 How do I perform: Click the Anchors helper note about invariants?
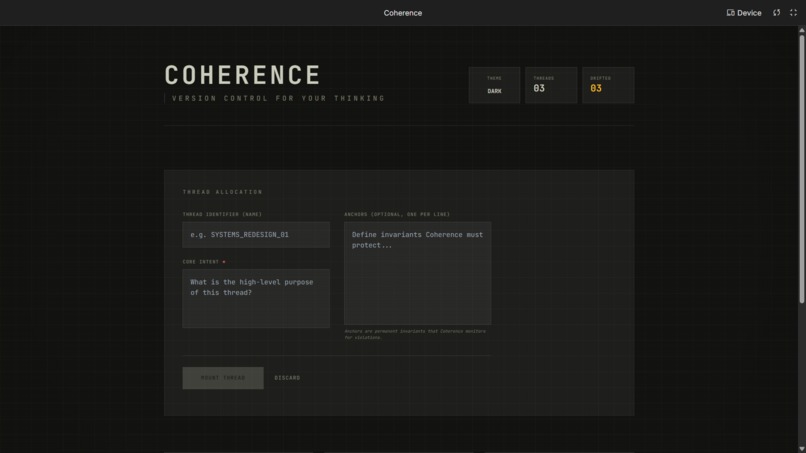(415, 334)
